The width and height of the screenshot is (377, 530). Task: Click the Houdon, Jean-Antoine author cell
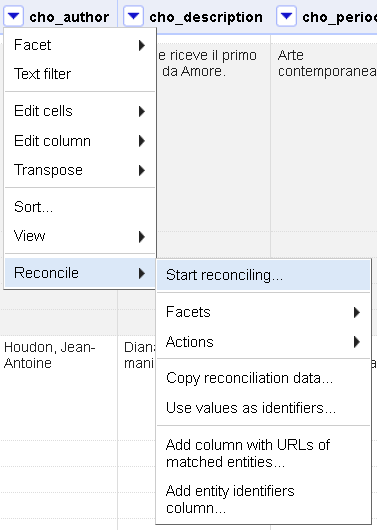(50, 355)
